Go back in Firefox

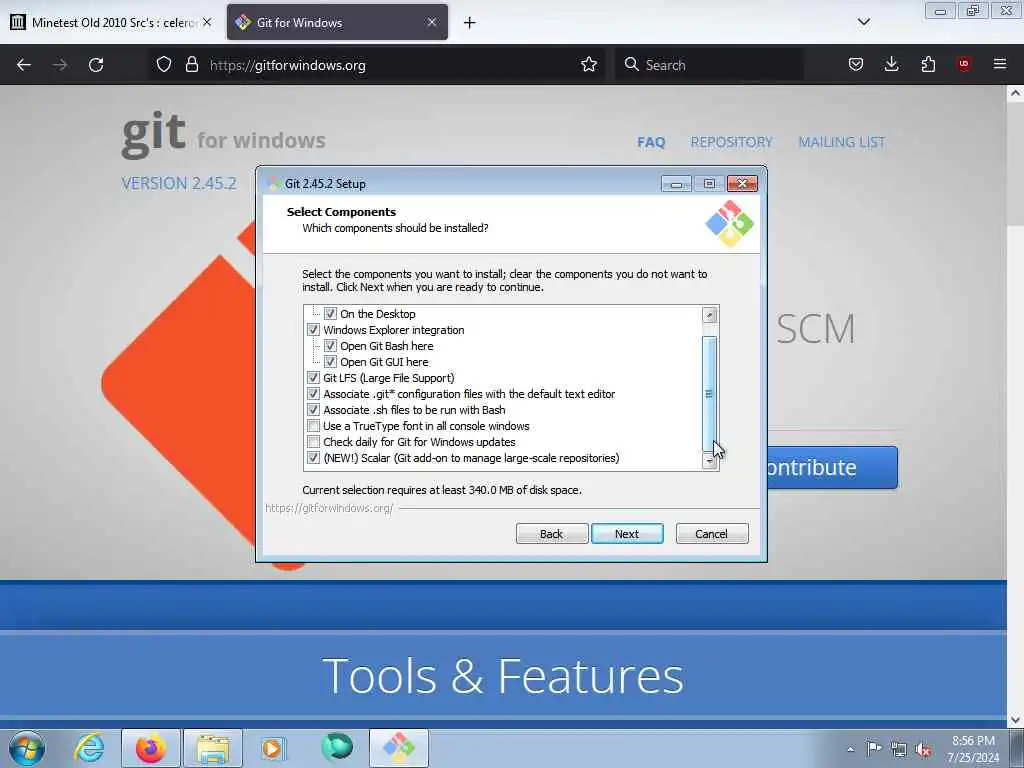24,65
